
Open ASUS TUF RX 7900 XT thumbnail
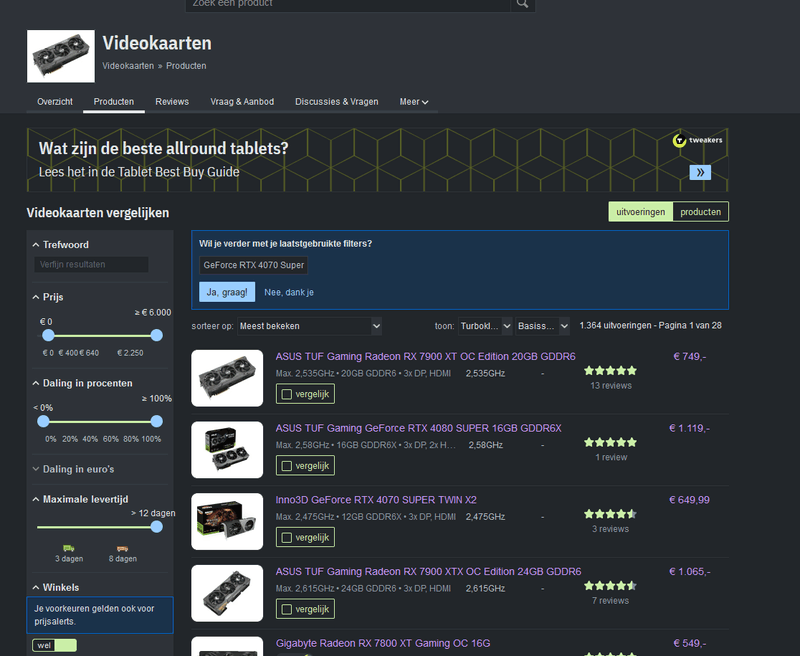[x=227, y=378]
